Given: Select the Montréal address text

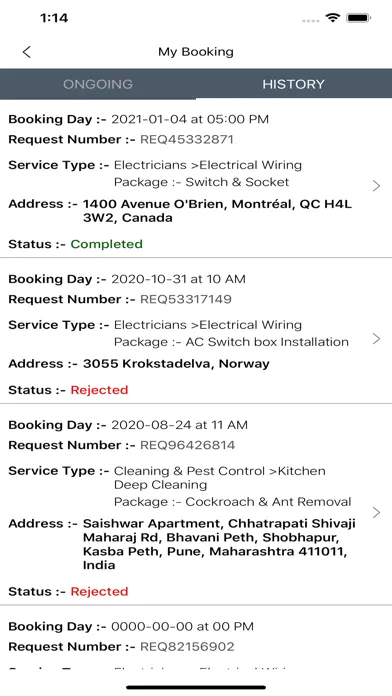Looking at the screenshot, I should tap(218, 211).
